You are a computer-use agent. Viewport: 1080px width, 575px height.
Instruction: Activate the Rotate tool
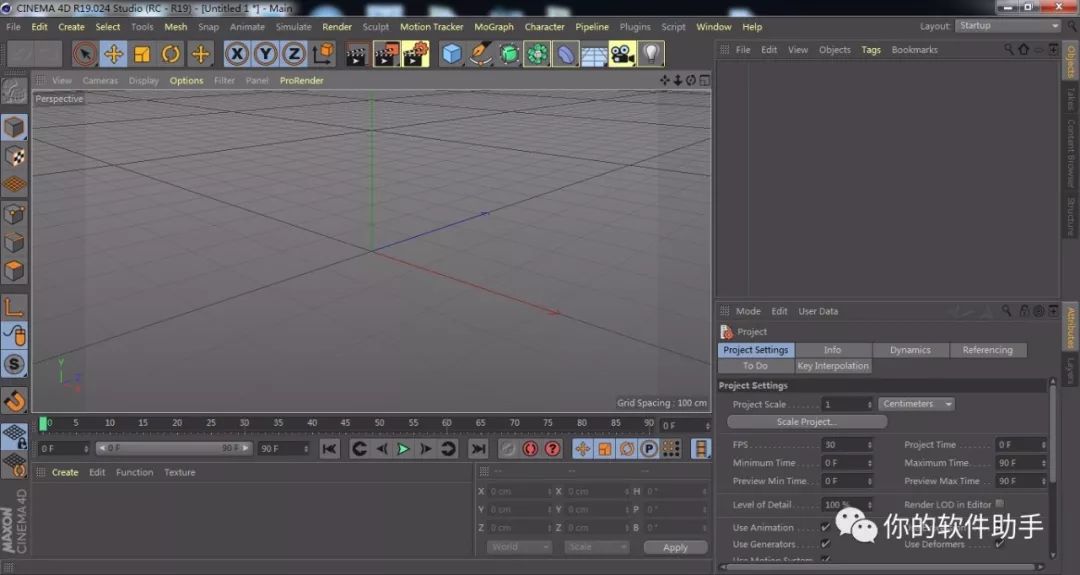171,54
